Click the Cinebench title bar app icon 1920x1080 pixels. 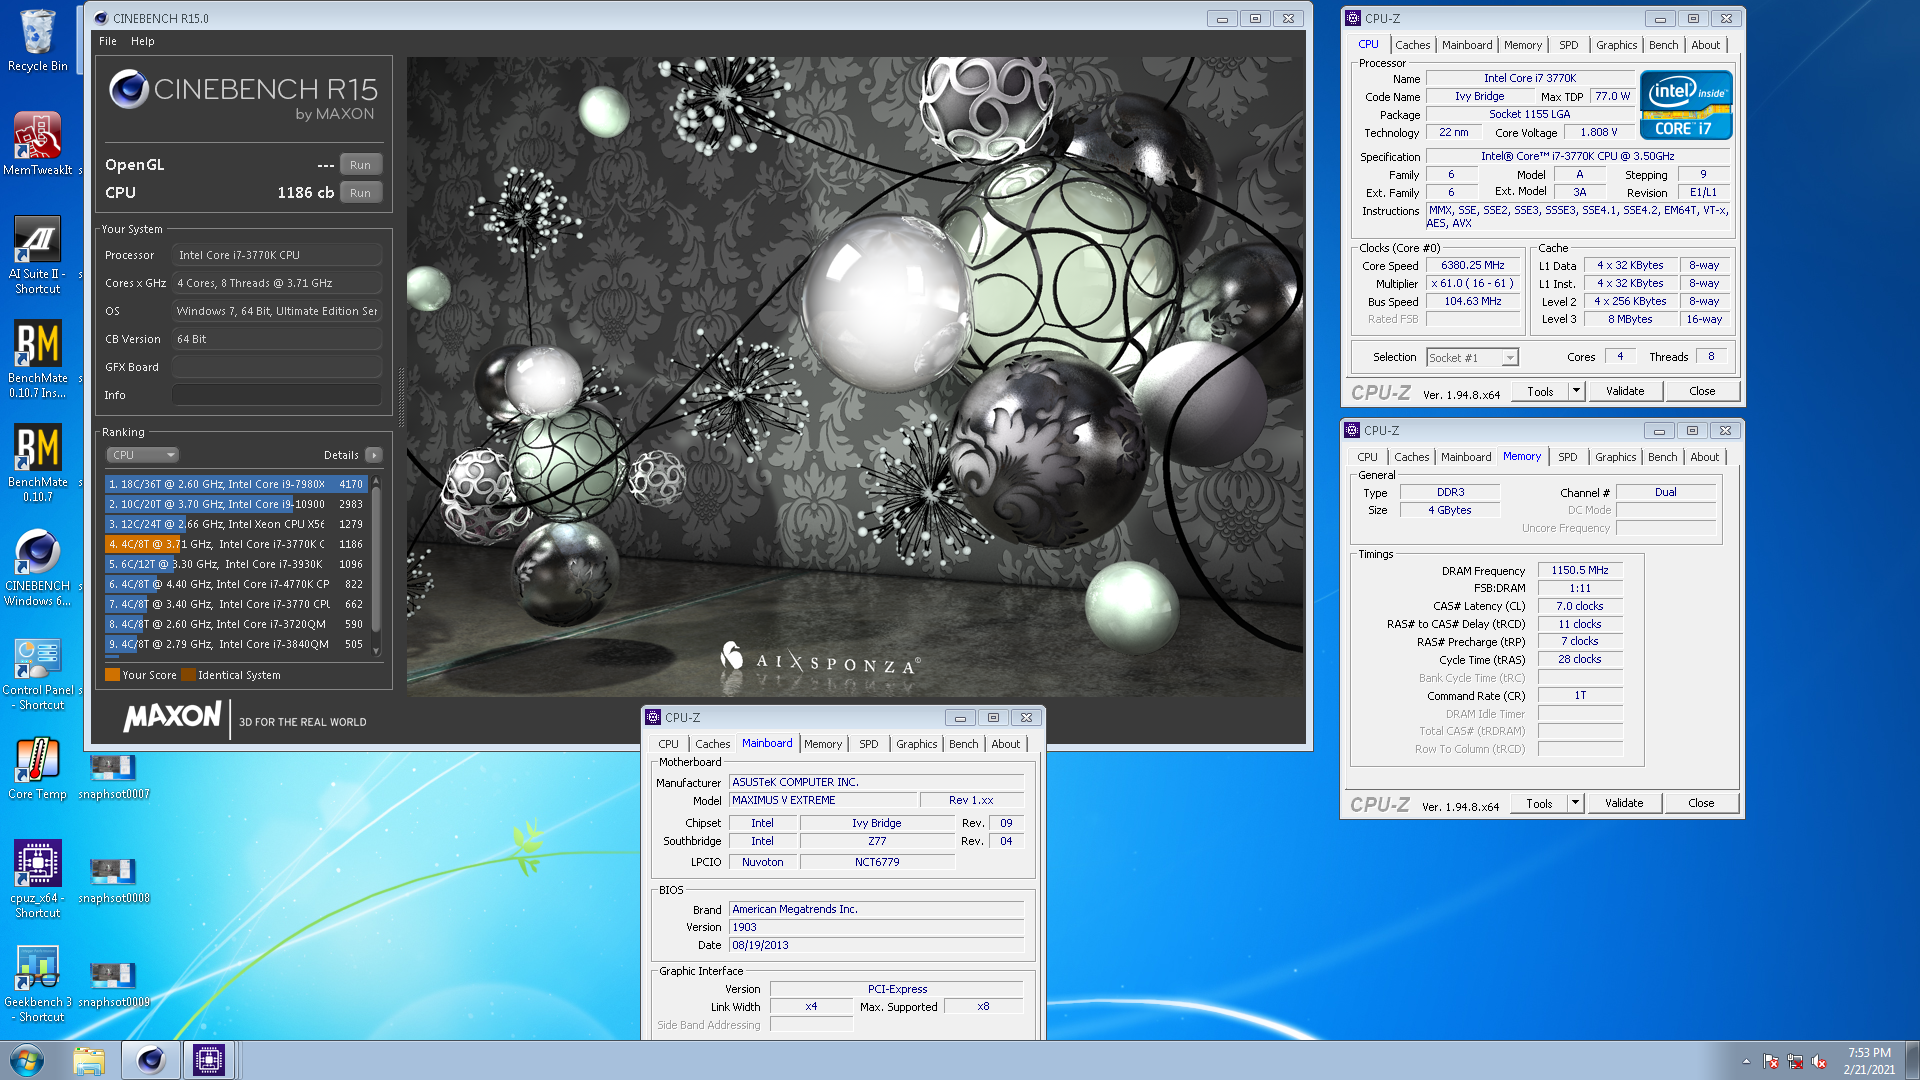(x=101, y=18)
